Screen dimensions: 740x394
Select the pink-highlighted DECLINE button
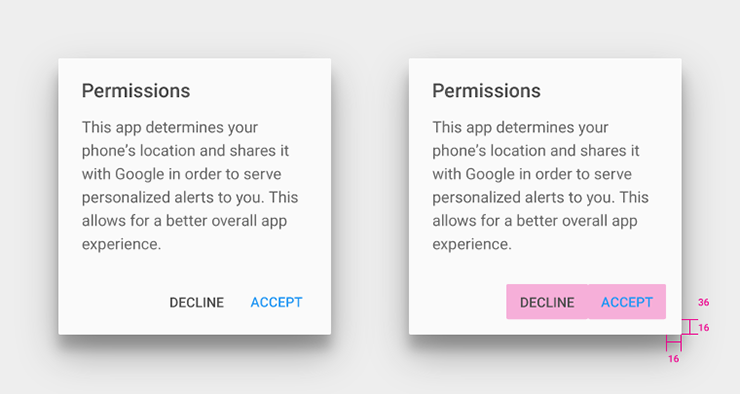point(547,302)
